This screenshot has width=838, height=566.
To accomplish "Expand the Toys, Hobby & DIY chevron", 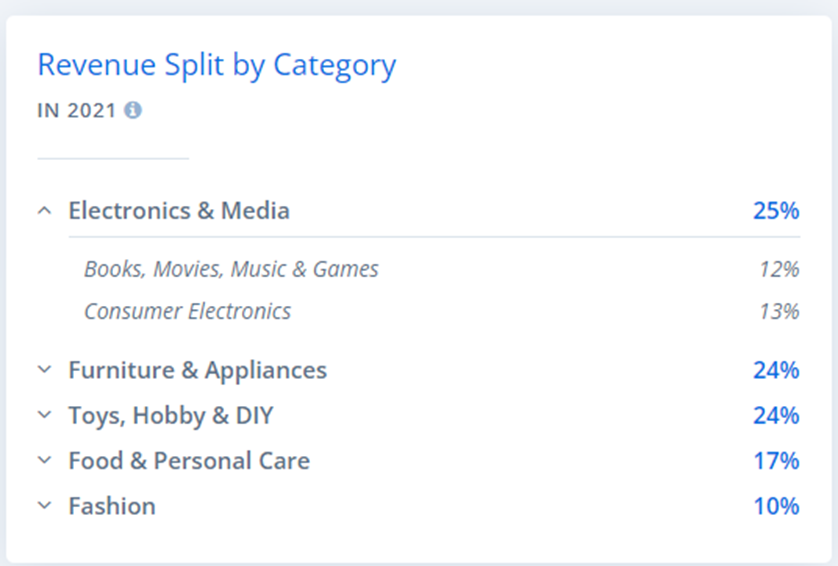I will [45, 415].
